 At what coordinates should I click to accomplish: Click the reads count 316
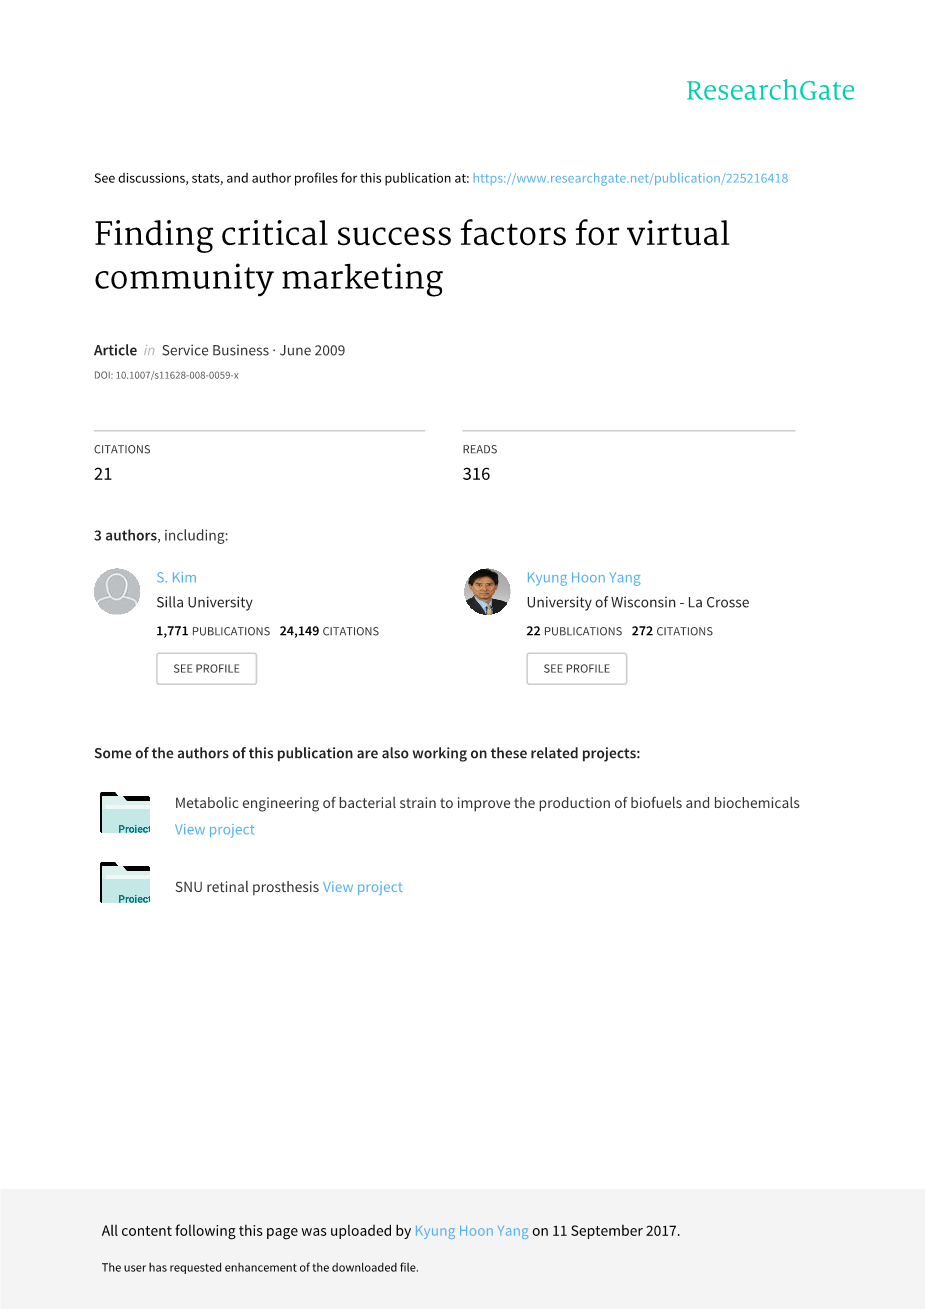[x=476, y=474]
